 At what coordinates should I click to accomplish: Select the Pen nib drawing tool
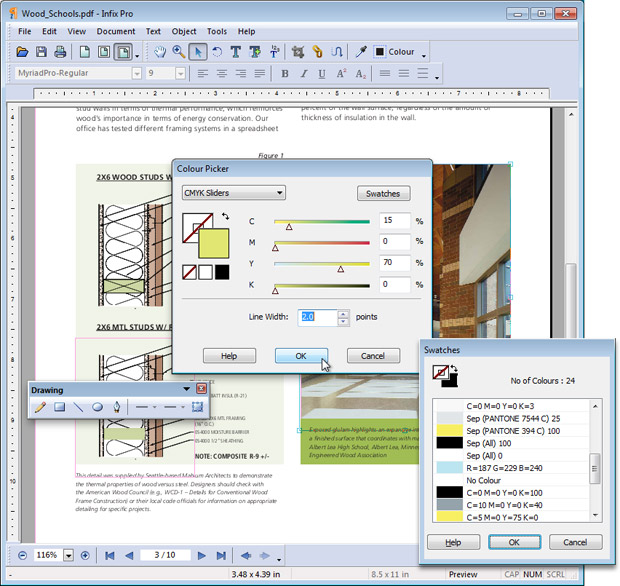pos(117,407)
